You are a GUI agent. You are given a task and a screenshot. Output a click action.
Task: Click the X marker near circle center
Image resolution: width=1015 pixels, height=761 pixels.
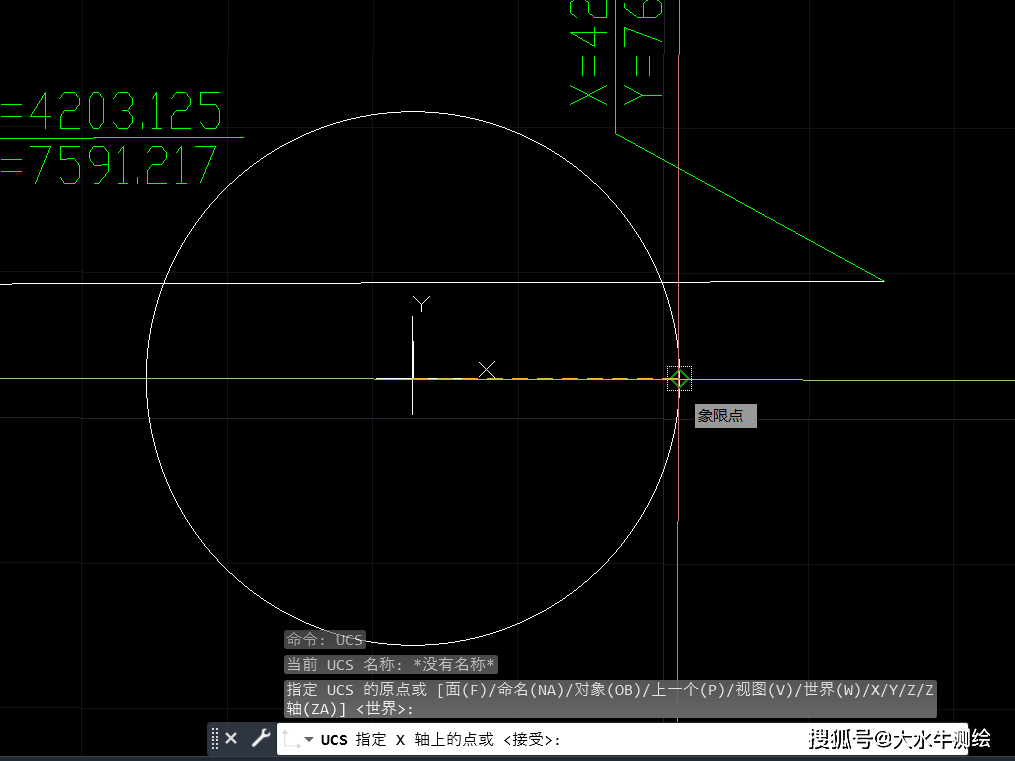tap(487, 369)
